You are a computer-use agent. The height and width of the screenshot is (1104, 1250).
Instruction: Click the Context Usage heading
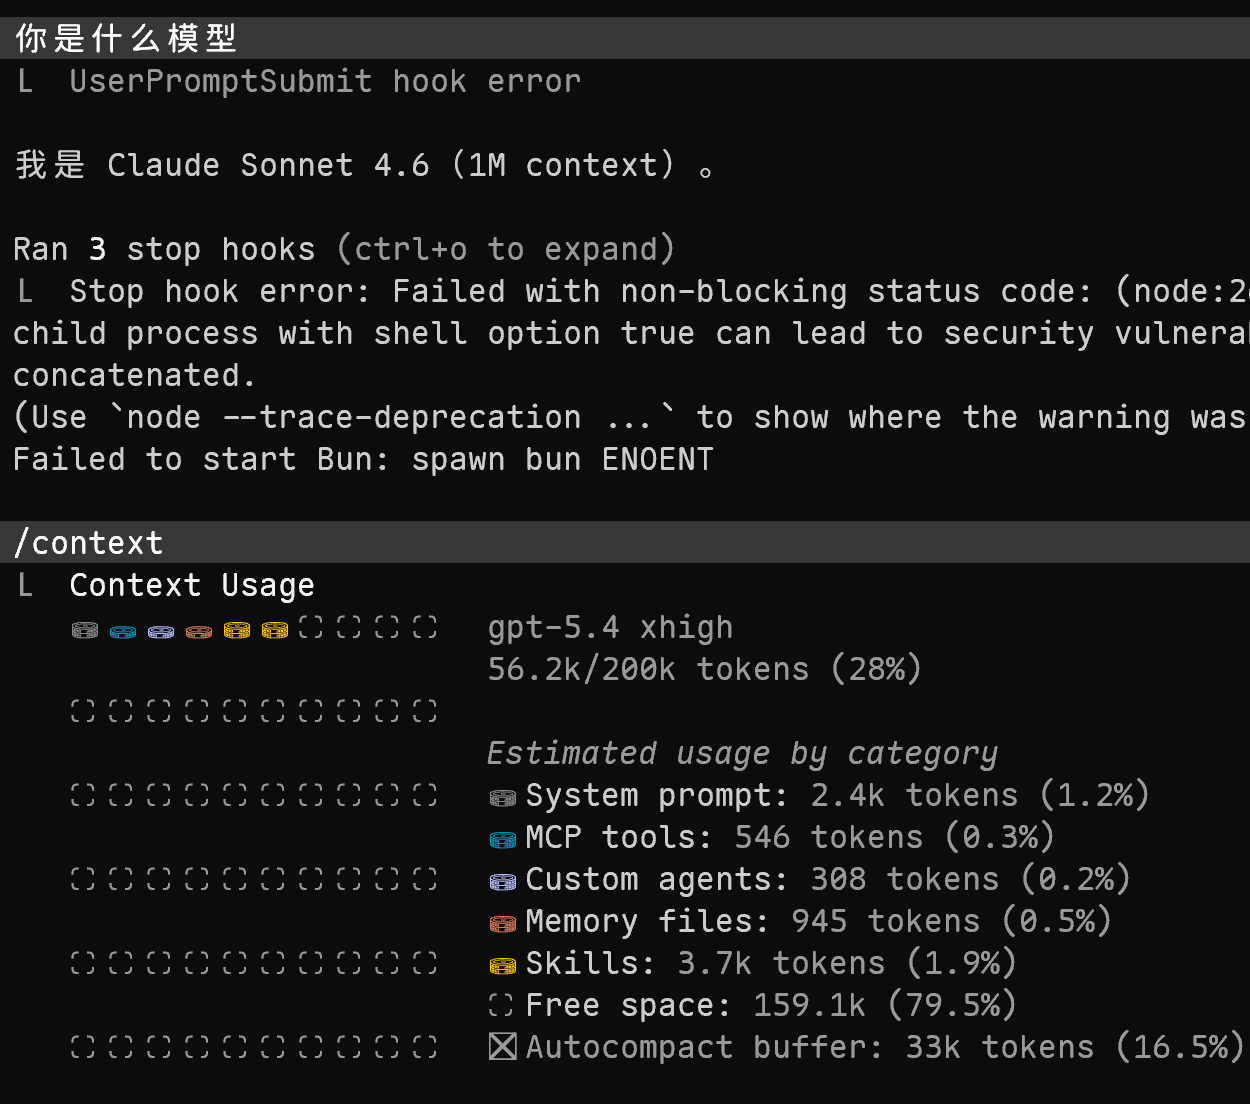[x=192, y=585]
